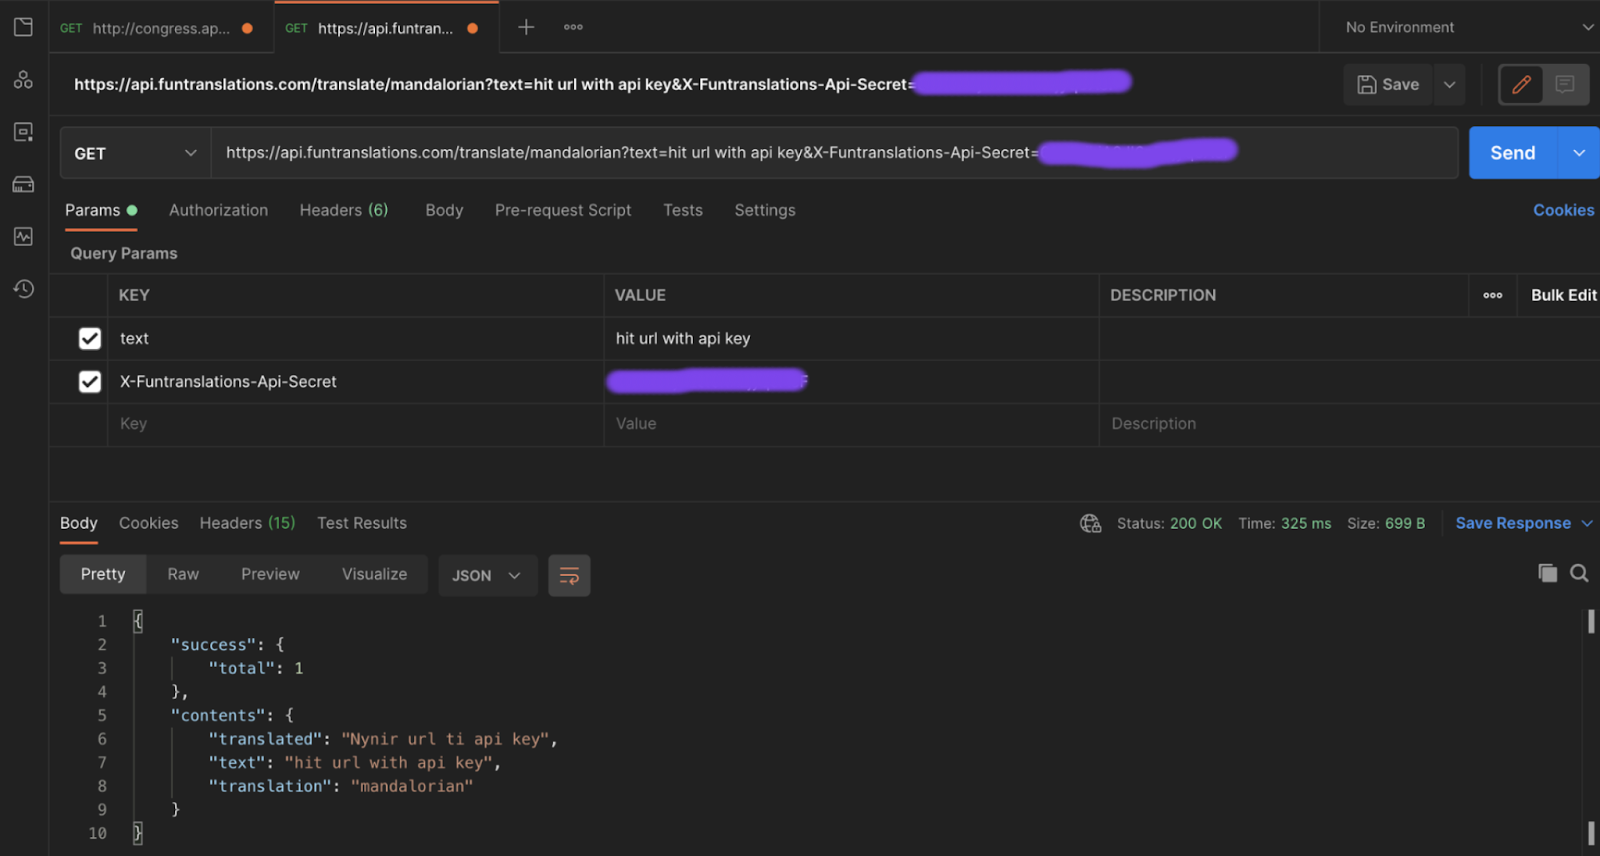Open column options three-dot icon in params table
This screenshot has height=856, width=1600.
coord(1492,295)
